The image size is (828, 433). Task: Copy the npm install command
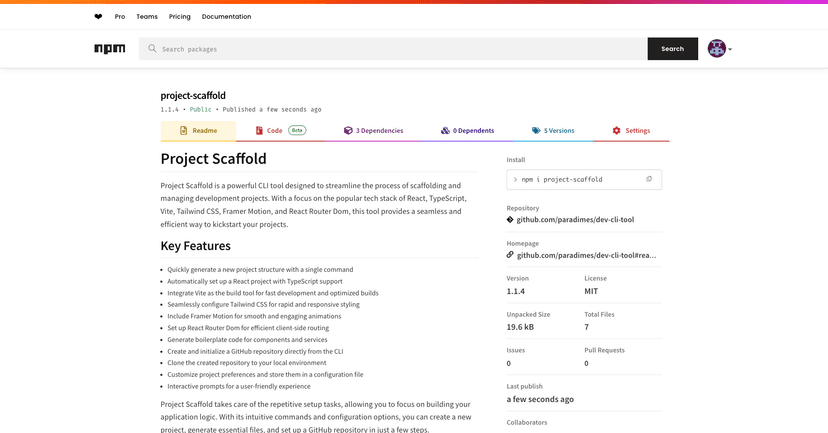(649, 179)
